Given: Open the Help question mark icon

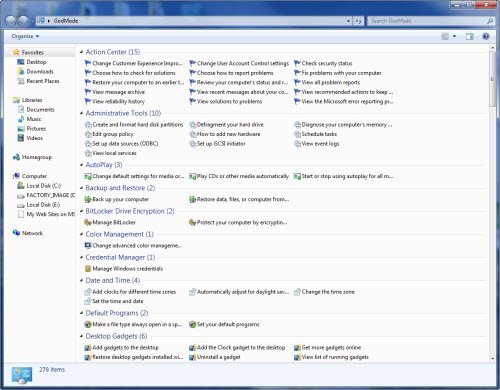Looking at the screenshot, I should point(486,36).
